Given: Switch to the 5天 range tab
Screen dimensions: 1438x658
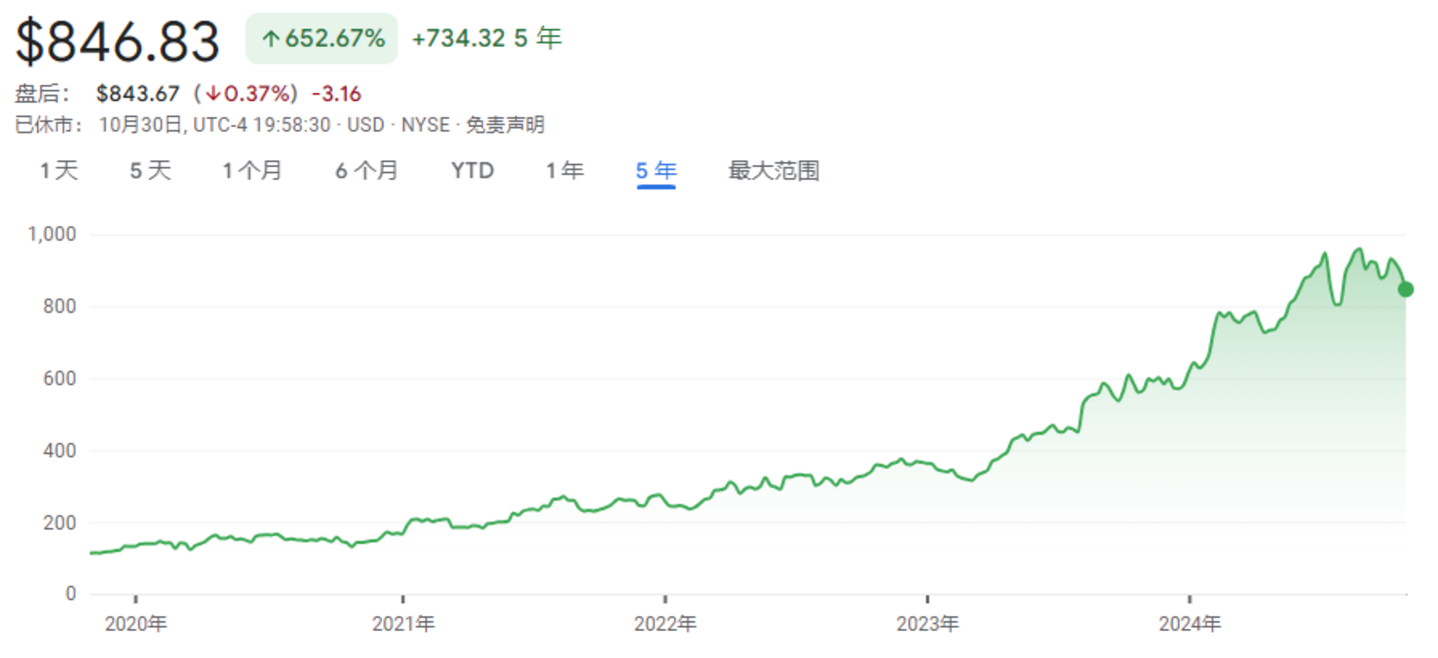Looking at the screenshot, I should point(150,171).
